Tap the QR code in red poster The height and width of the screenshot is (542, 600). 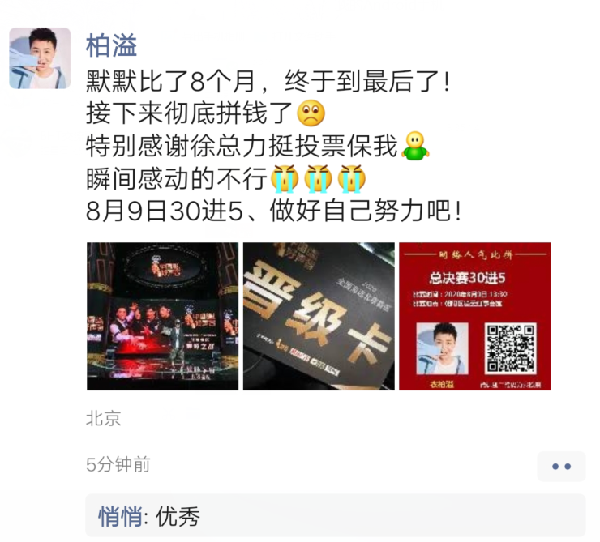pos(510,348)
